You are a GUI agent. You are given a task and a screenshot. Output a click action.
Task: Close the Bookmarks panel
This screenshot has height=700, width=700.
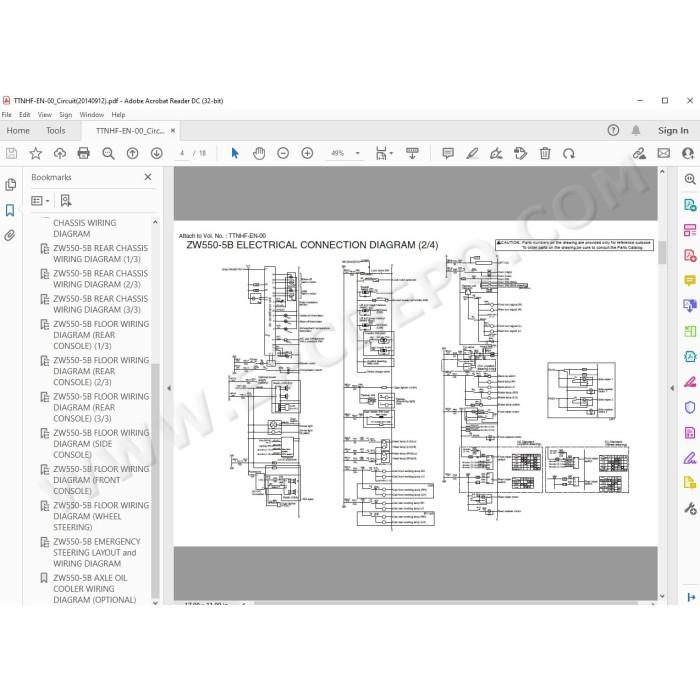[148, 177]
